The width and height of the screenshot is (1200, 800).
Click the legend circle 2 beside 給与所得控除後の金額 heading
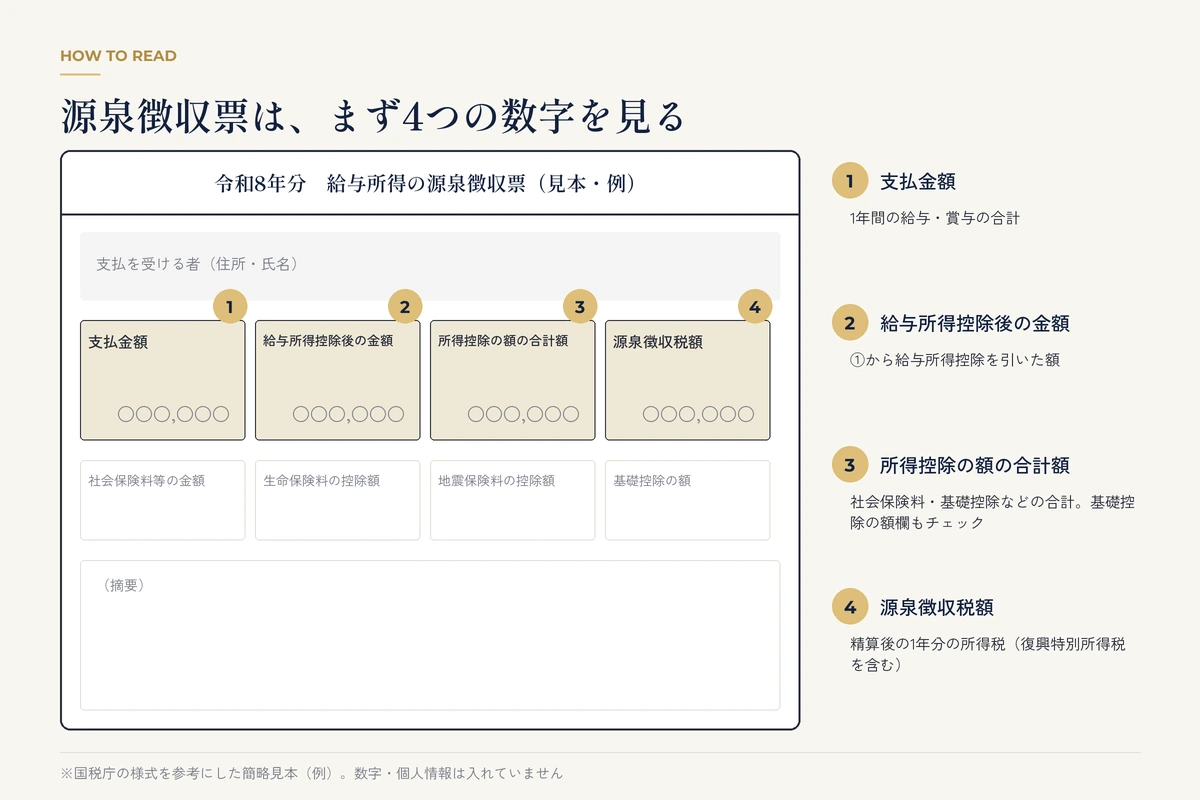850,323
